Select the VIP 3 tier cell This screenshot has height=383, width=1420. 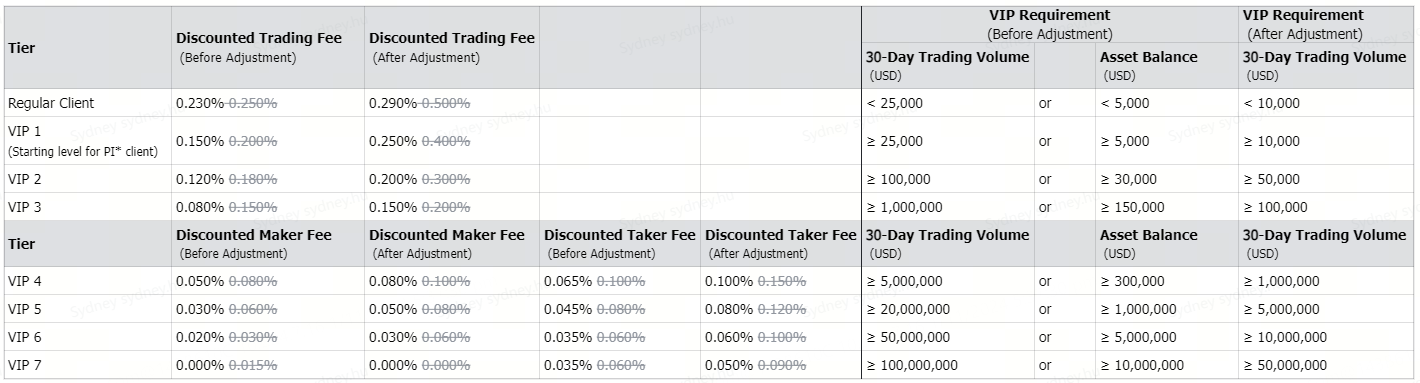click(x=87, y=207)
